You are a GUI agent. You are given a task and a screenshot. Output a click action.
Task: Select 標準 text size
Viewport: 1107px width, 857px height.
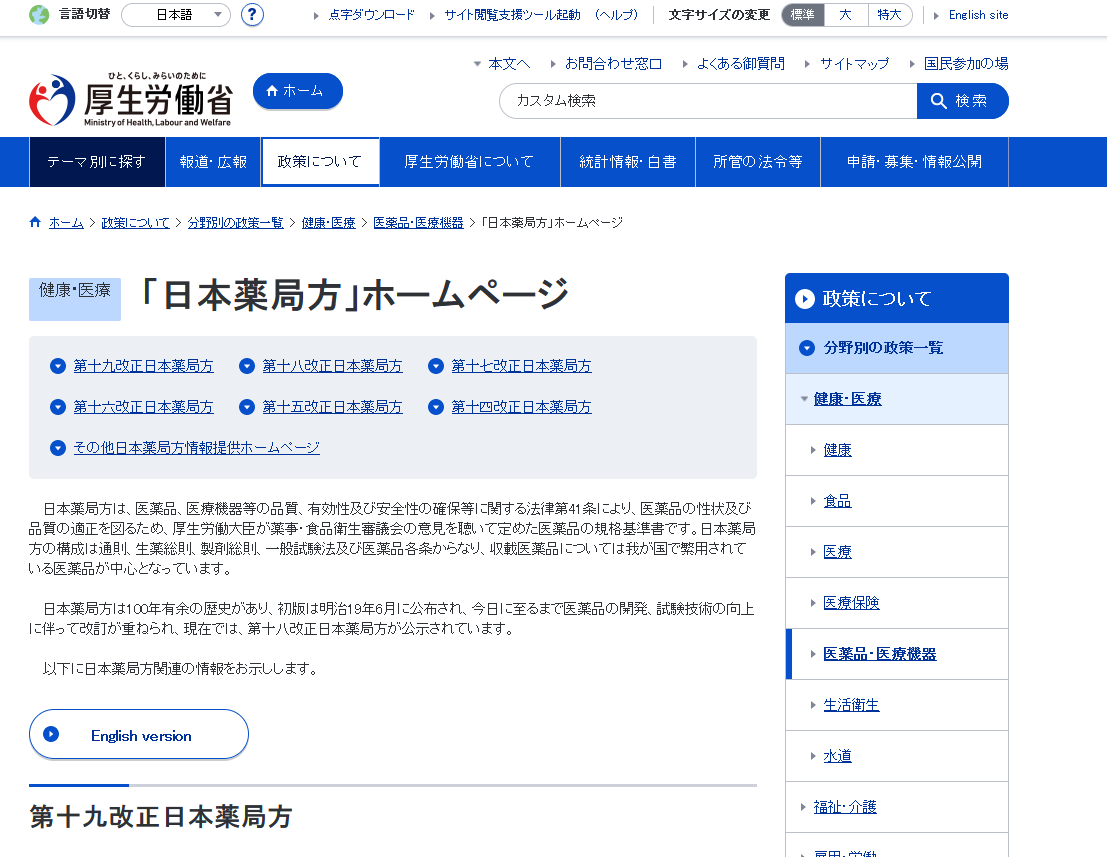click(x=803, y=15)
